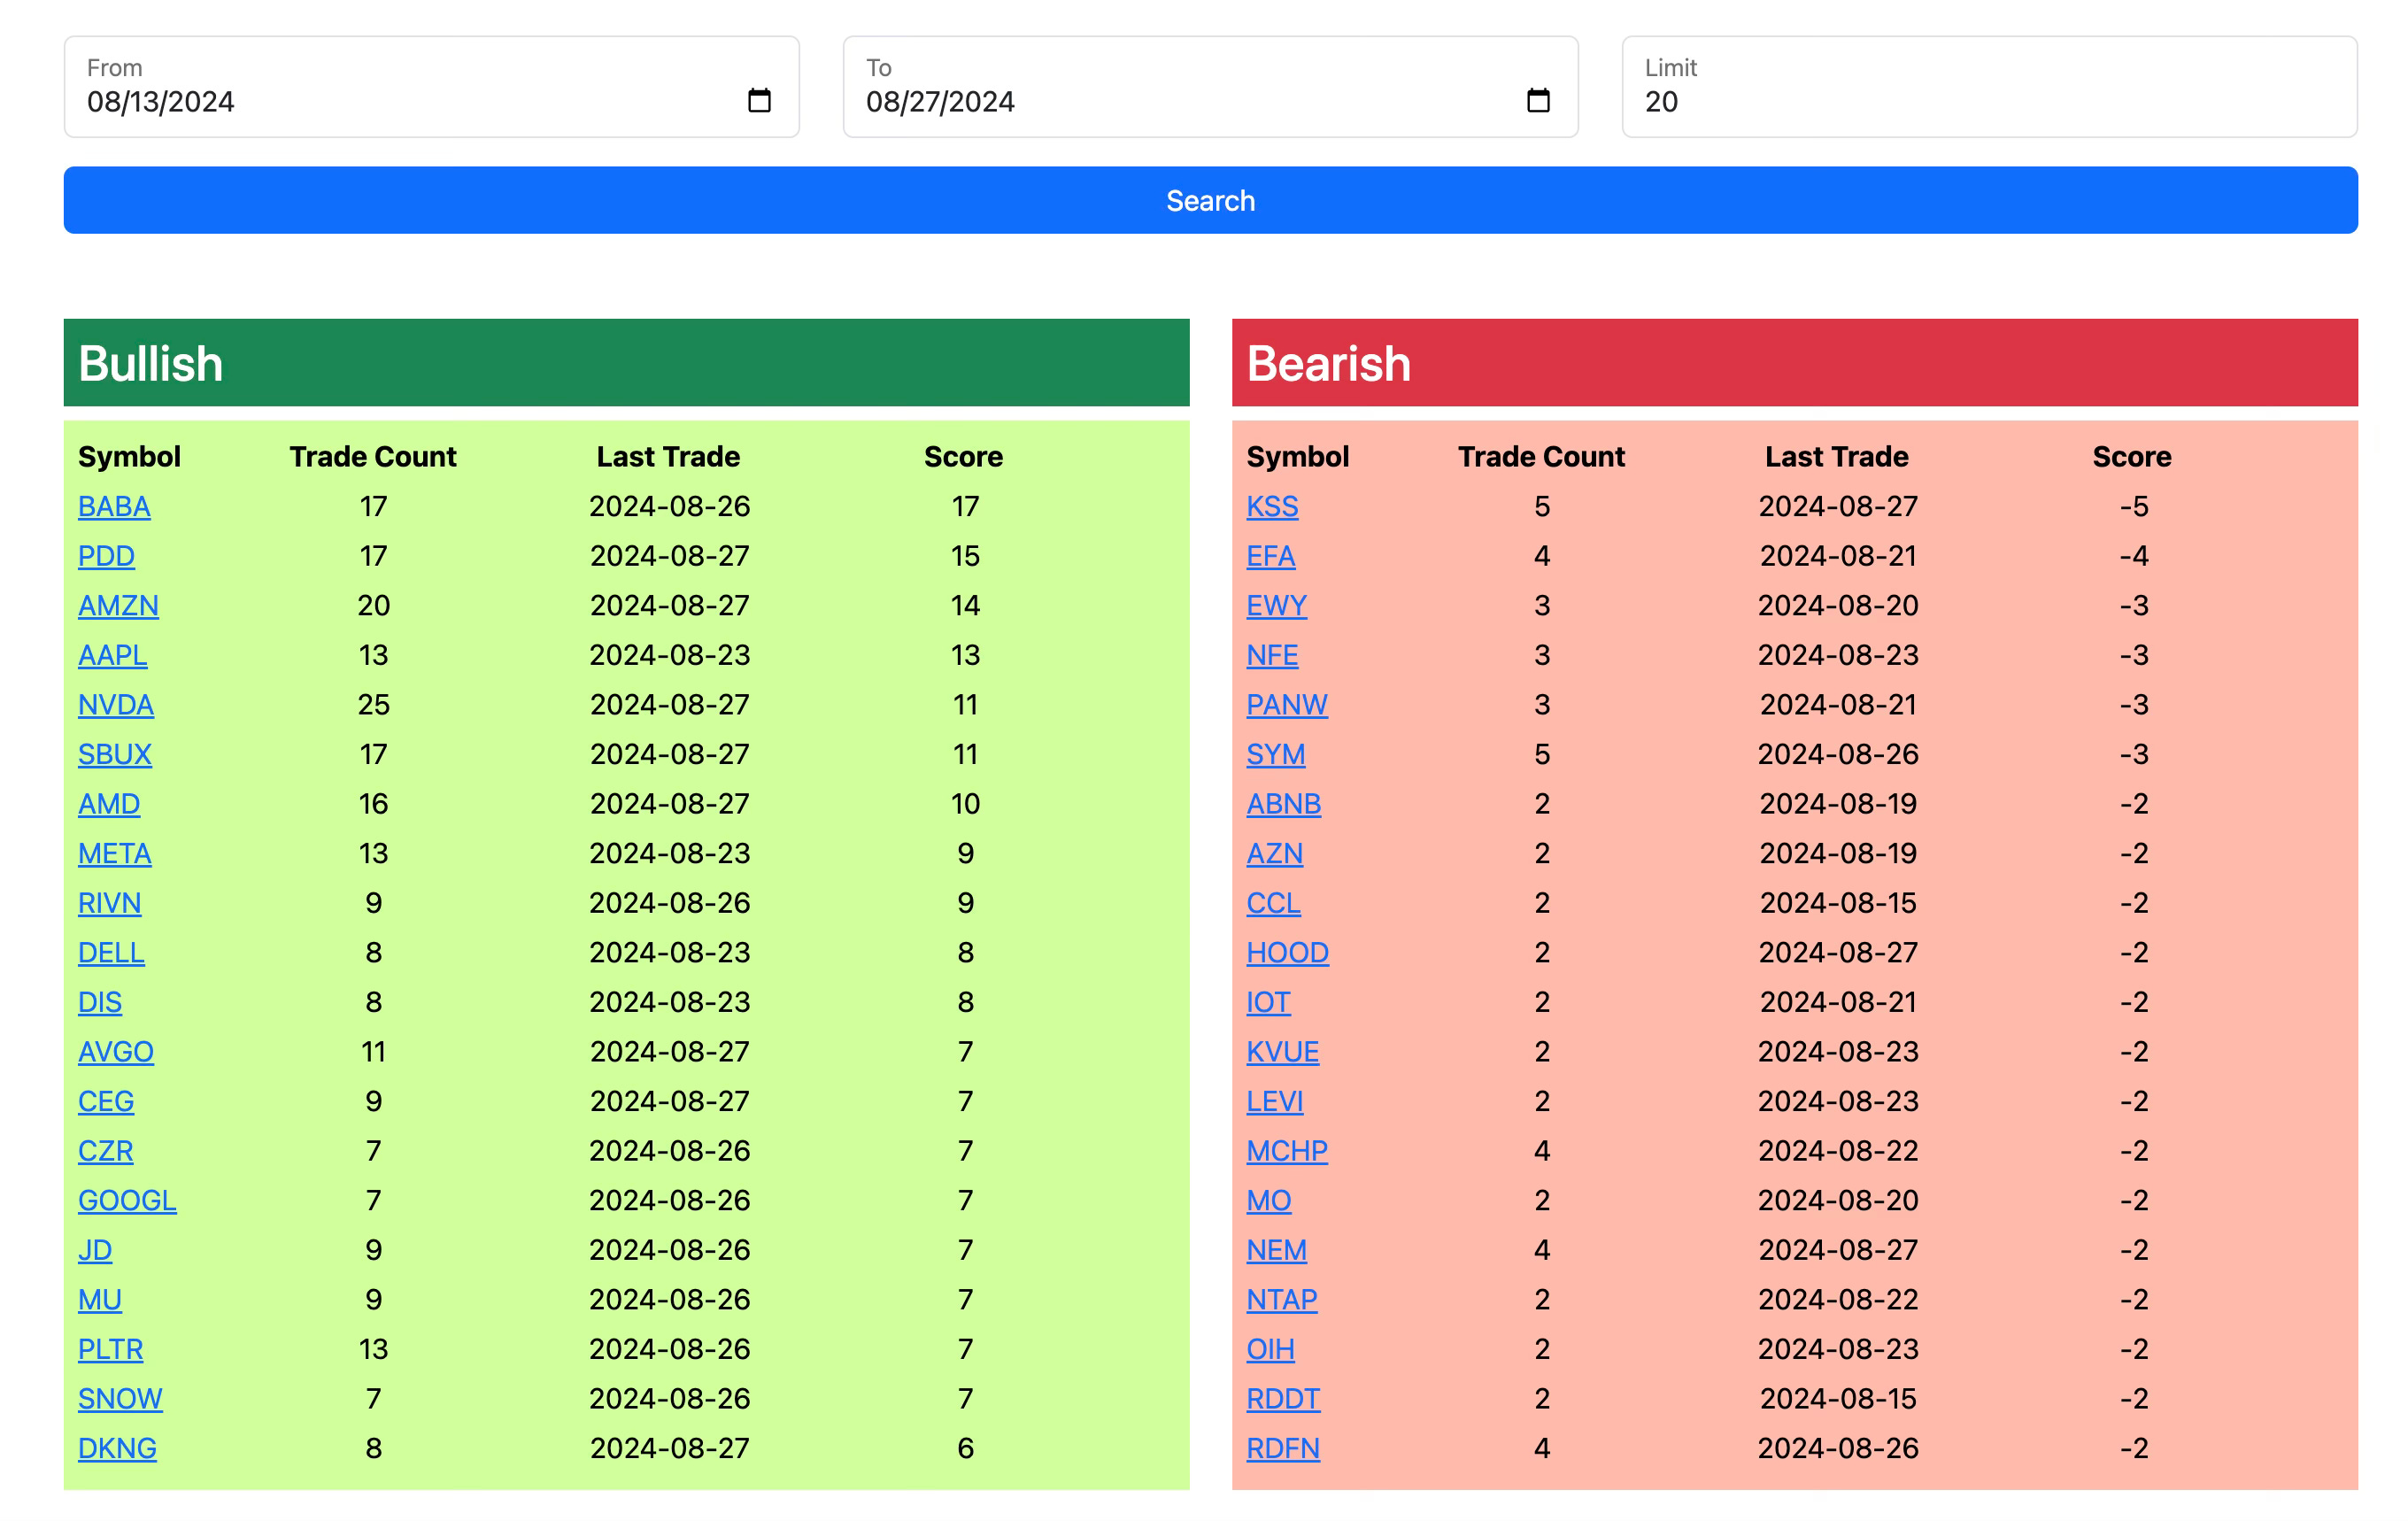The height and width of the screenshot is (1521, 2408).
Task: Select BABA last trade date 2024-08-26
Action: [669, 506]
